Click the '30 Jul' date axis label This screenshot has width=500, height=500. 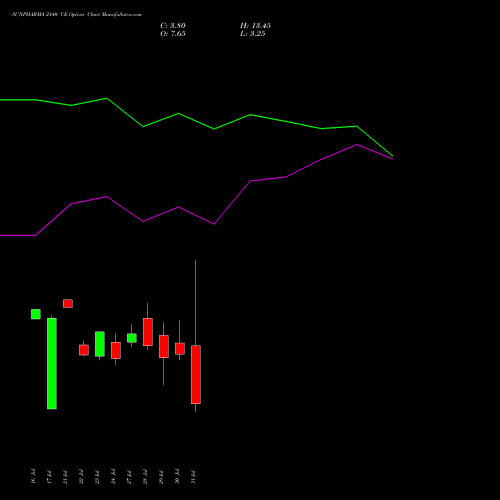[x=177, y=477]
